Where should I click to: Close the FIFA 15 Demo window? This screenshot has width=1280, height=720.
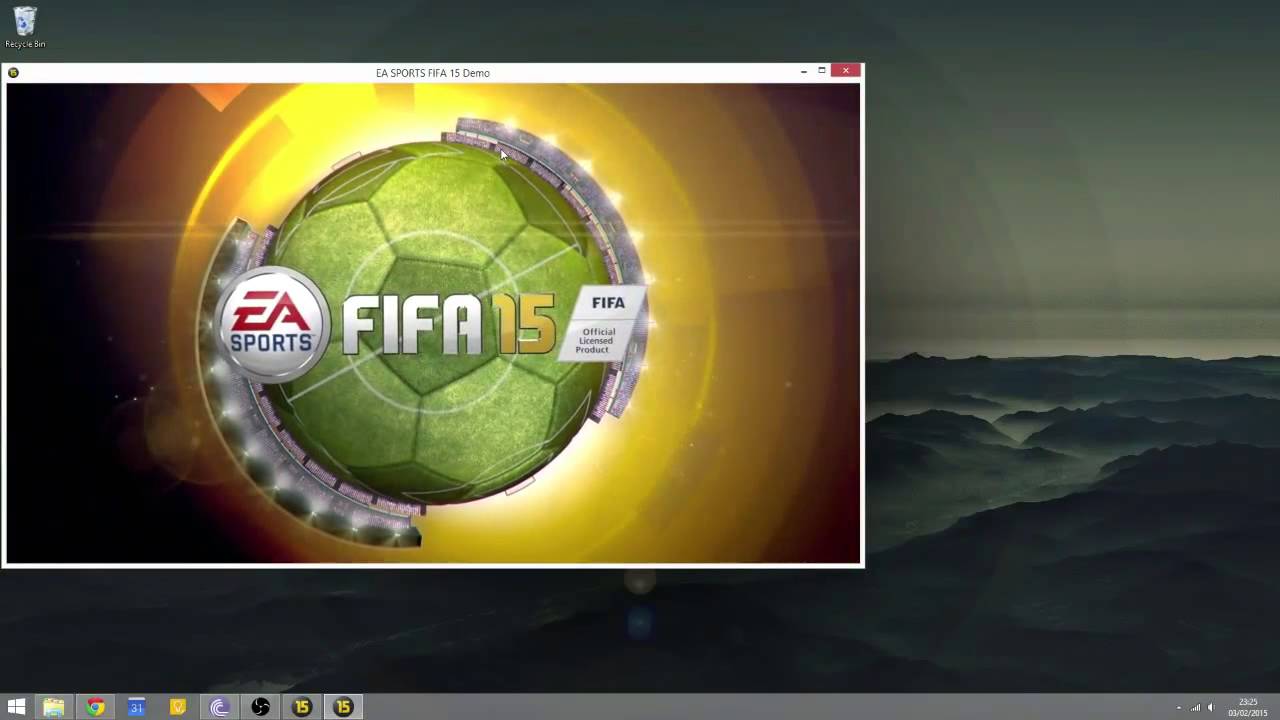coord(846,71)
